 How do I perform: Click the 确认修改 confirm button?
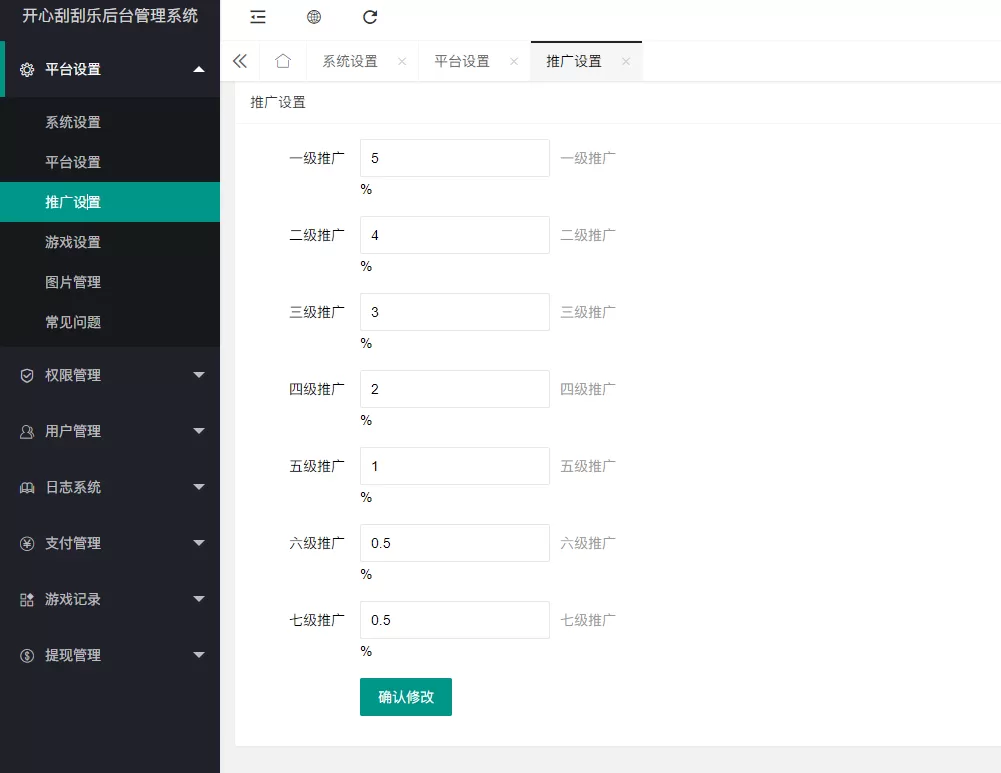pyautogui.click(x=405, y=697)
